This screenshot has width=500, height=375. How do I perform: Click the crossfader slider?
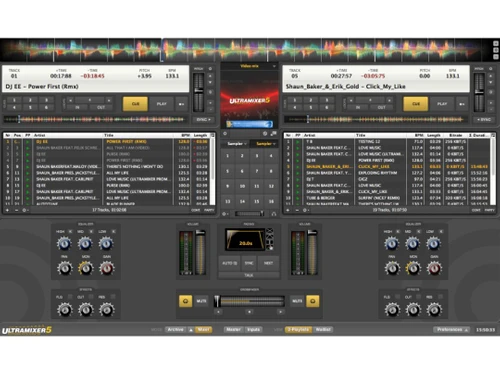pos(250,301)
